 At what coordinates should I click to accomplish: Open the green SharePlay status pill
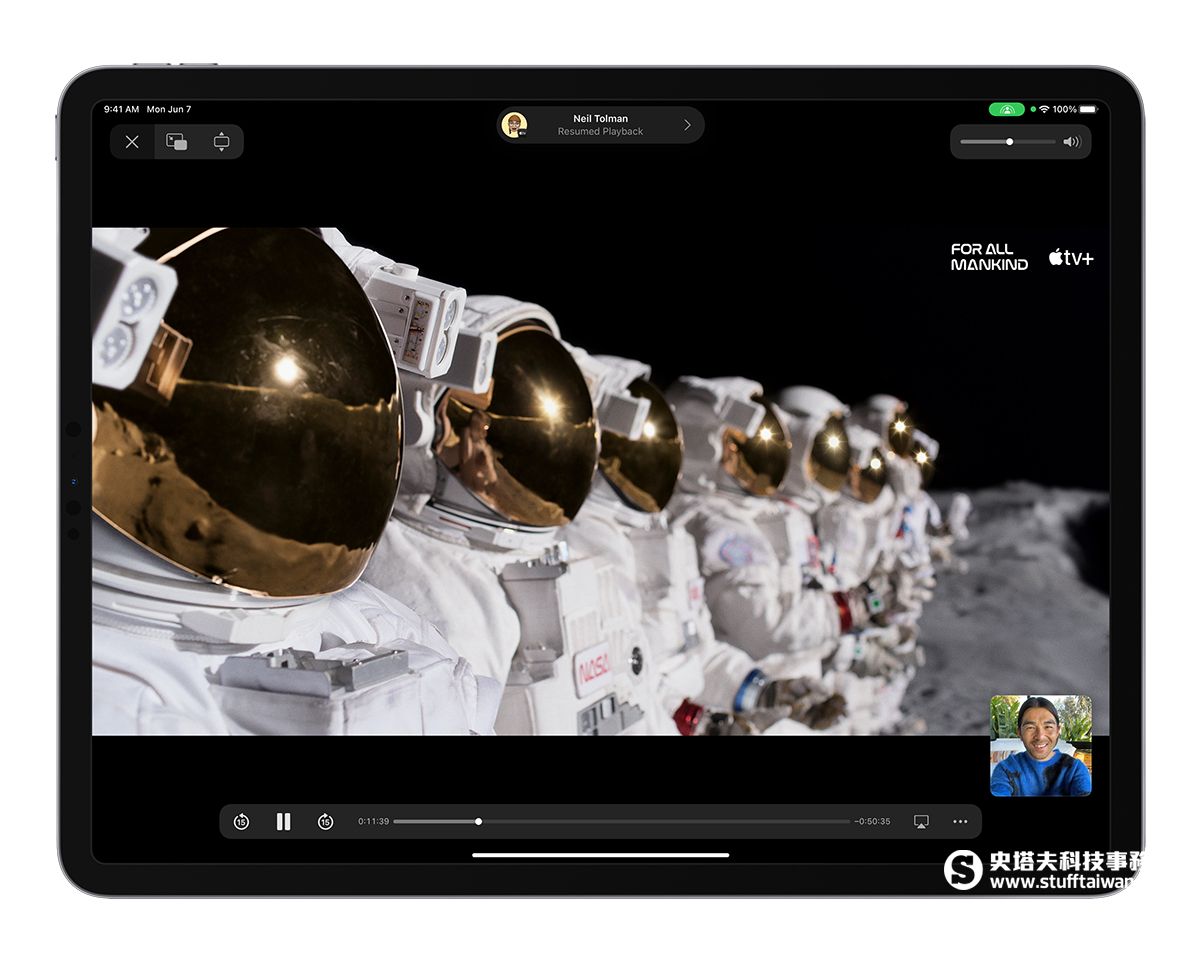pos(1007,109)
